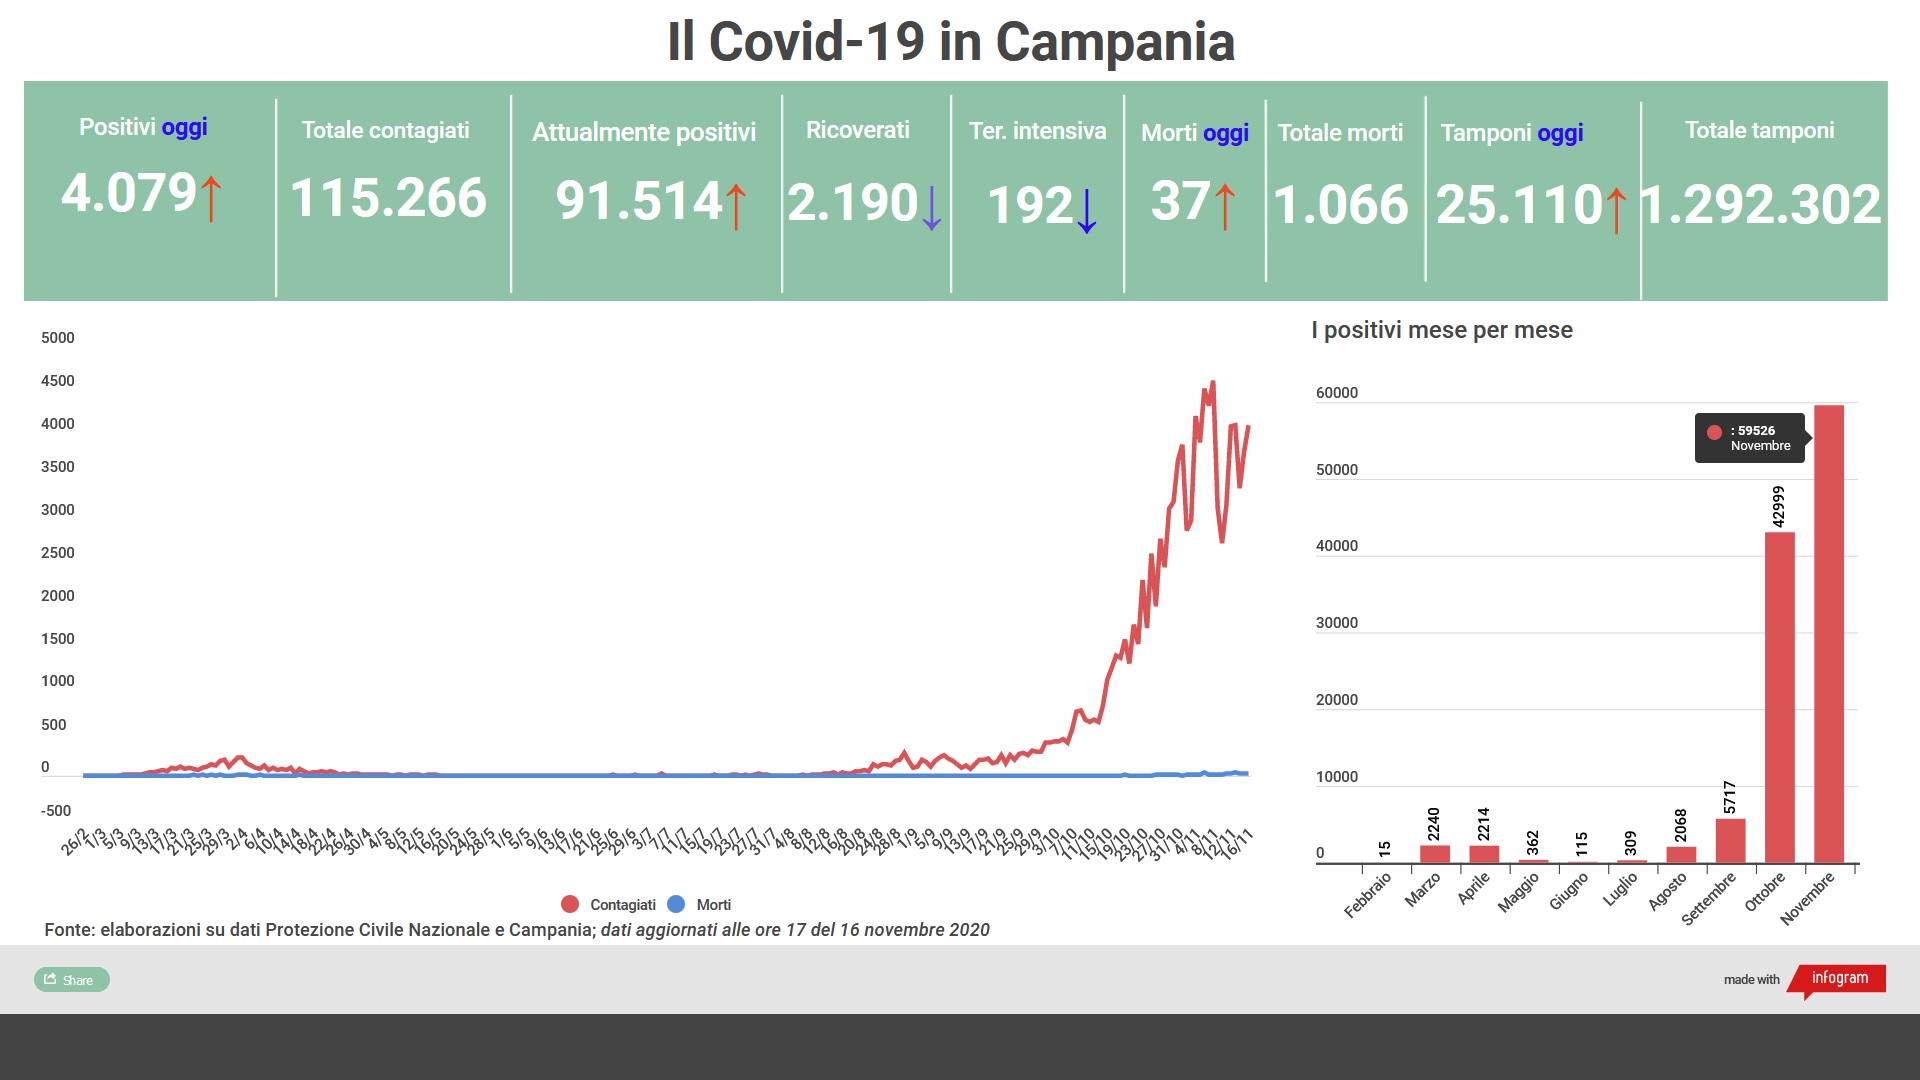This screenshot has height=1080, width=1920.
Task: Click the Febbraio axis label
Action: [1367, 895]
